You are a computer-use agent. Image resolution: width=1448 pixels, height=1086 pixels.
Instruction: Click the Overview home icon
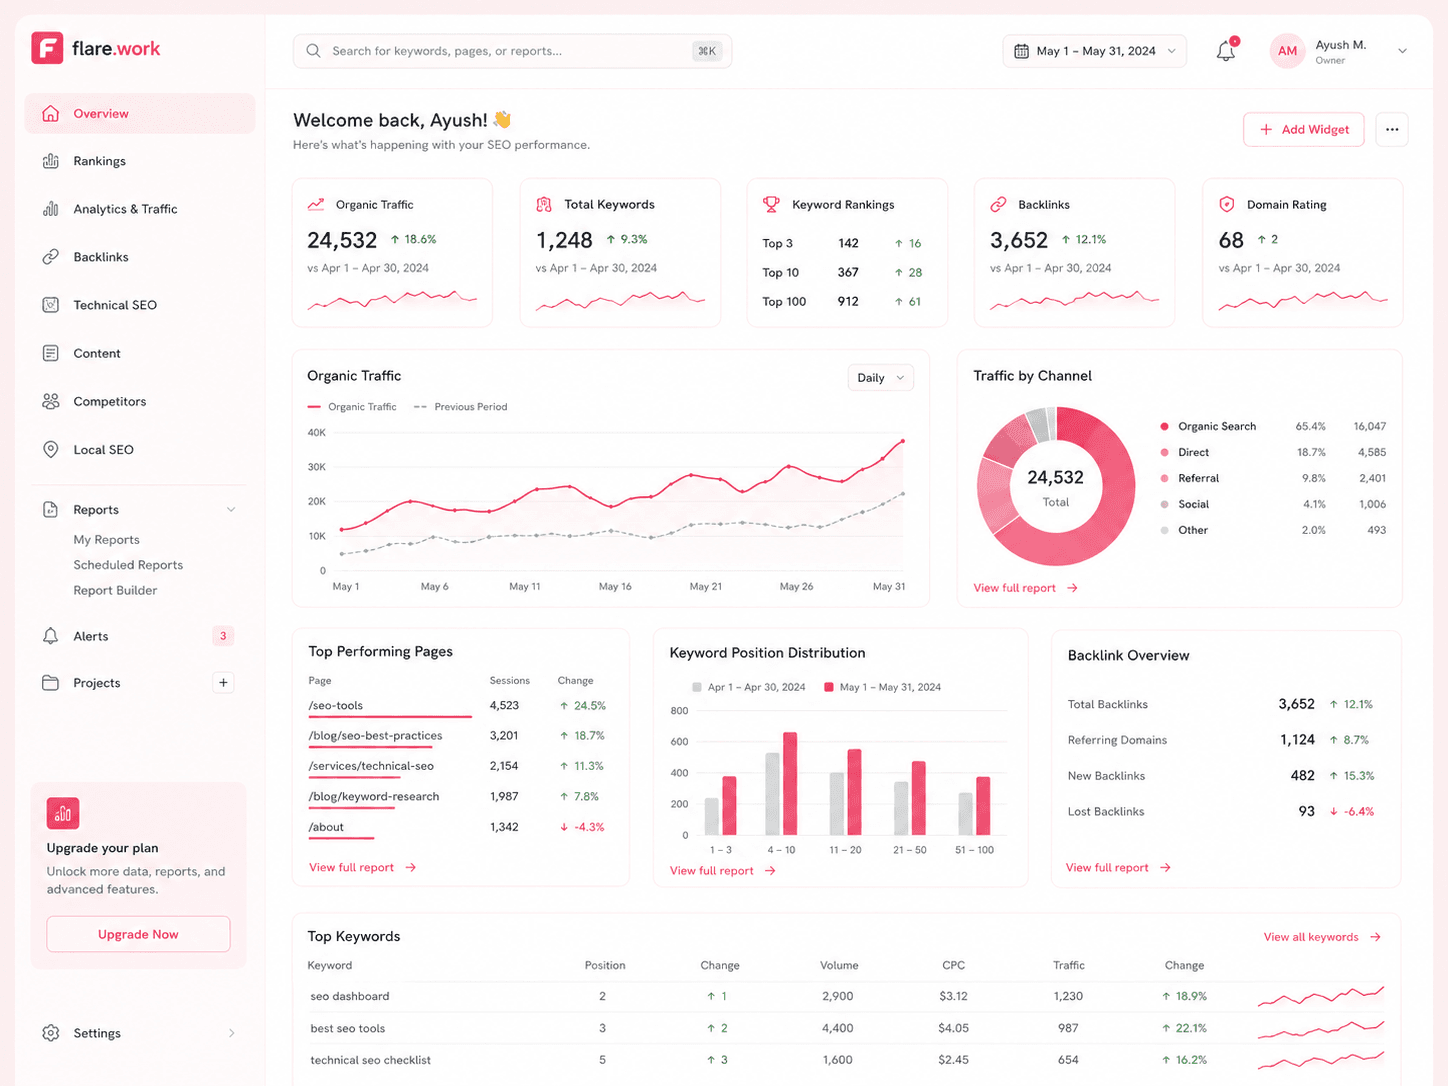click(x=51, y=114)
